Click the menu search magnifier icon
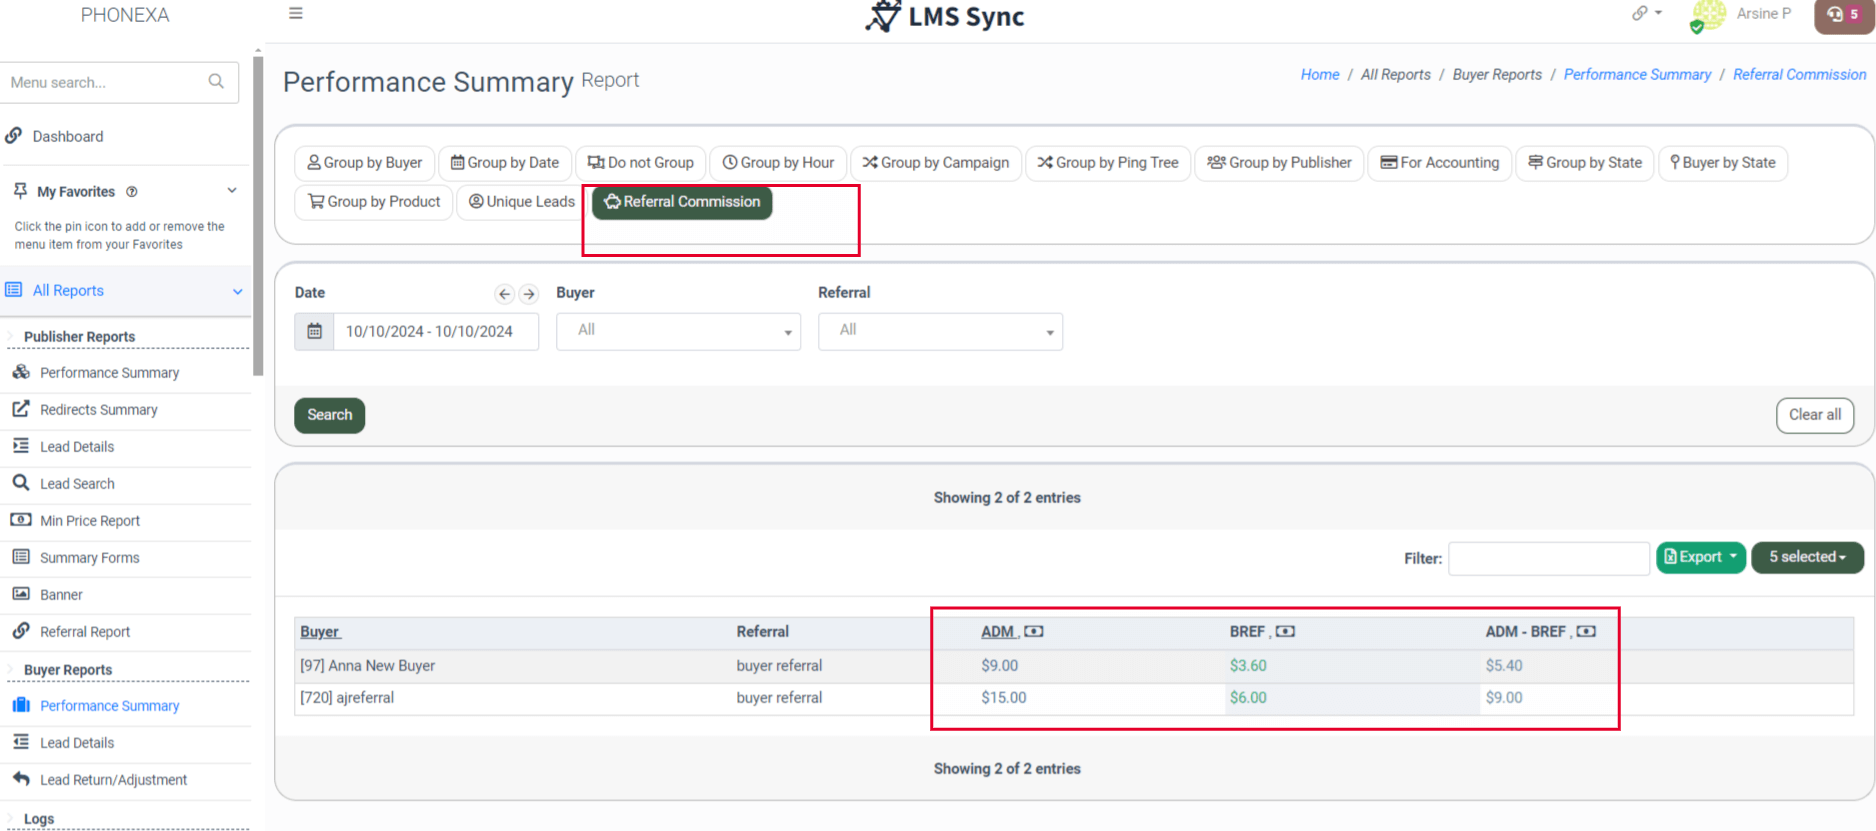 tap(216, 82)
